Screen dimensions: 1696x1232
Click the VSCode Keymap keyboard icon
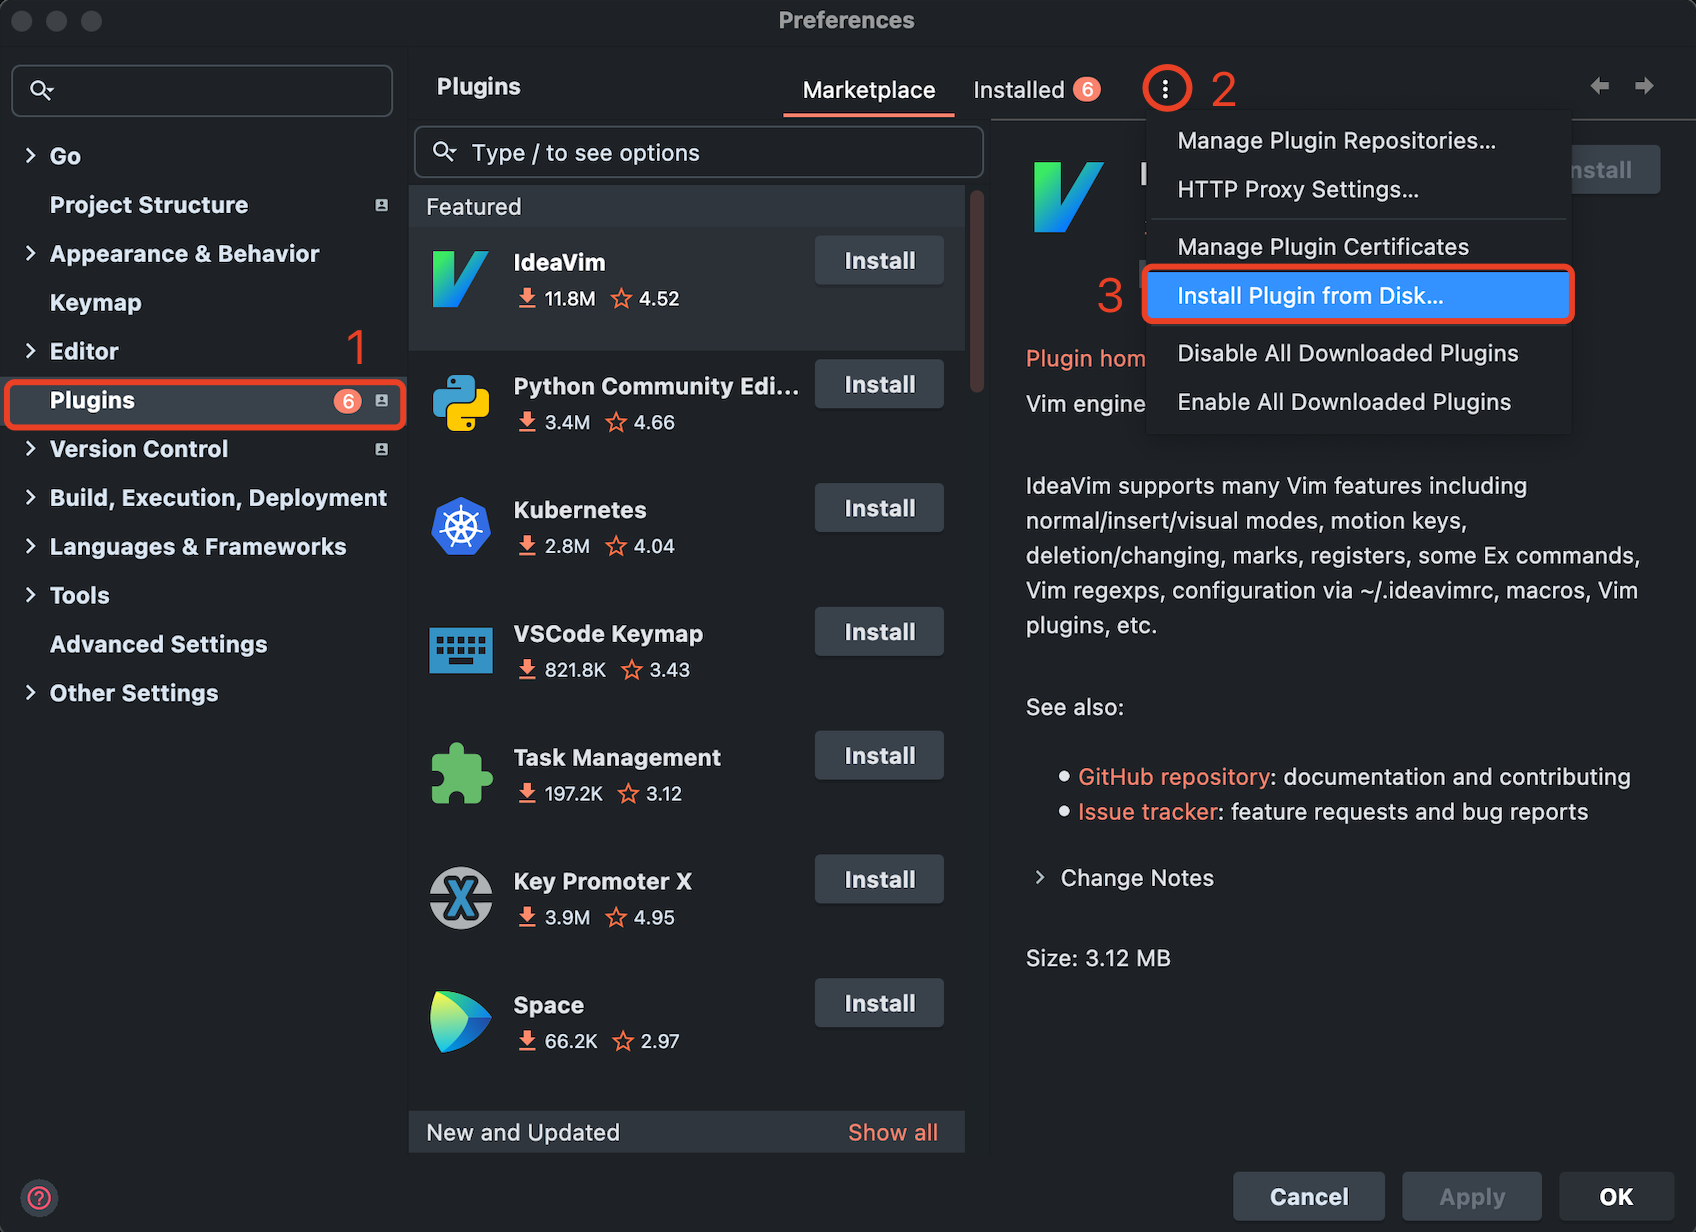[x=460, y=651]
